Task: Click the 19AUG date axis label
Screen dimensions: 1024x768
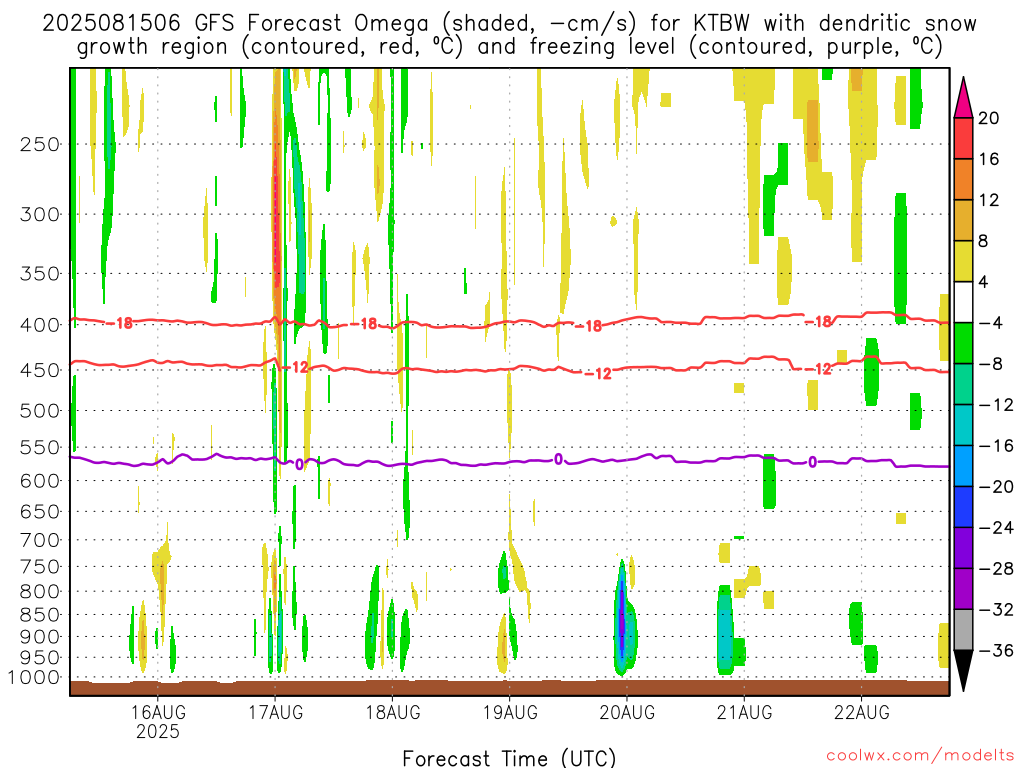Action: tap(510, 712)
